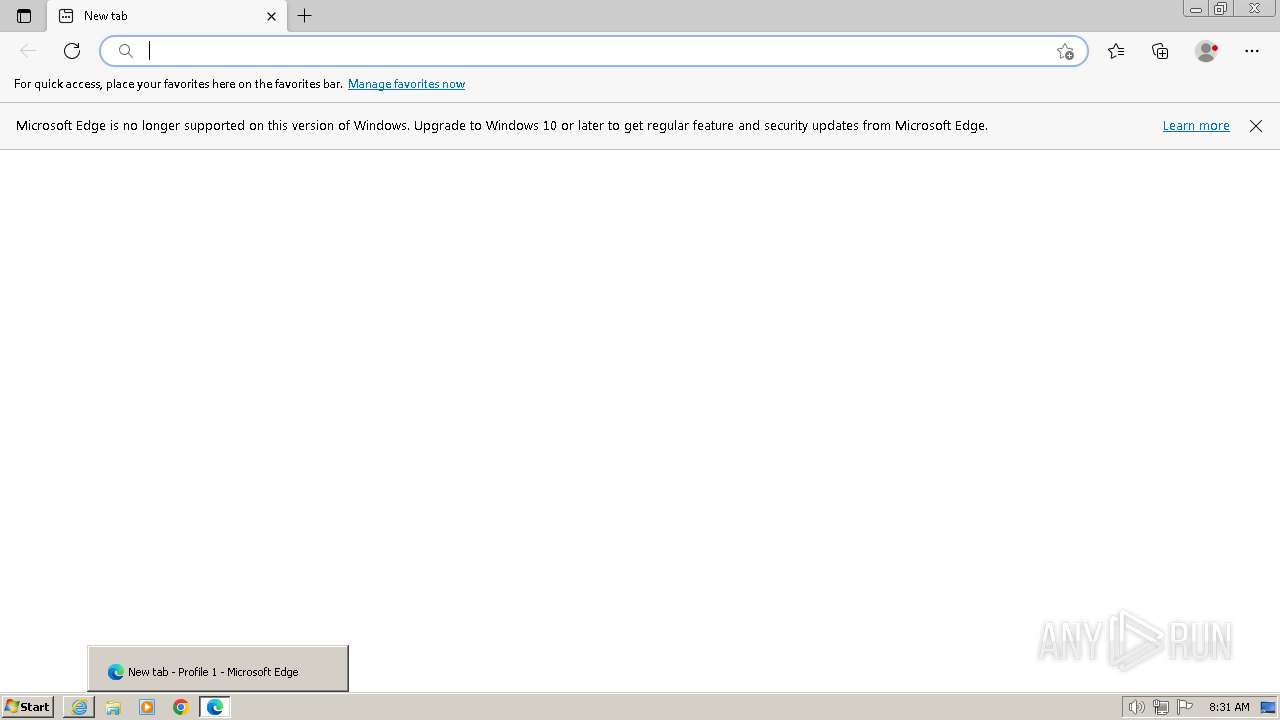Click Microsoft Edge taskbar icon

tap(215, 707)
